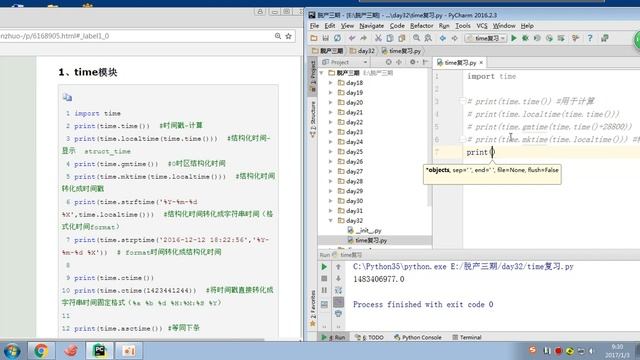Click the Undo arrow toolbar icon
Image resolution: width=640 pixels, height=360 pixels.
point(351,38)
